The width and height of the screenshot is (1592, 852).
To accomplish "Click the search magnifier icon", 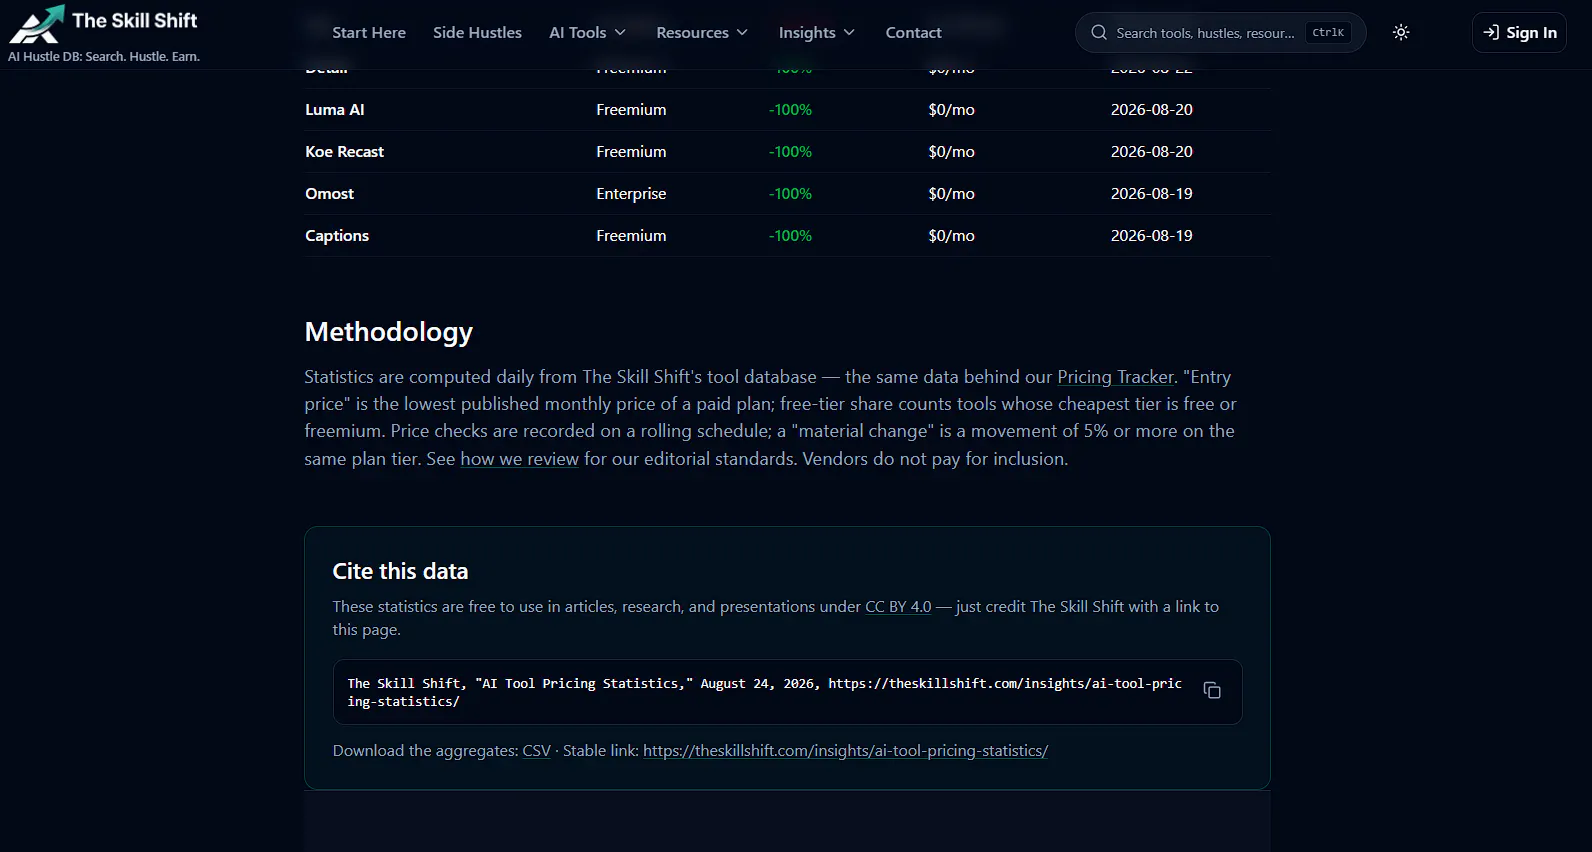I will click(1099, 32).
